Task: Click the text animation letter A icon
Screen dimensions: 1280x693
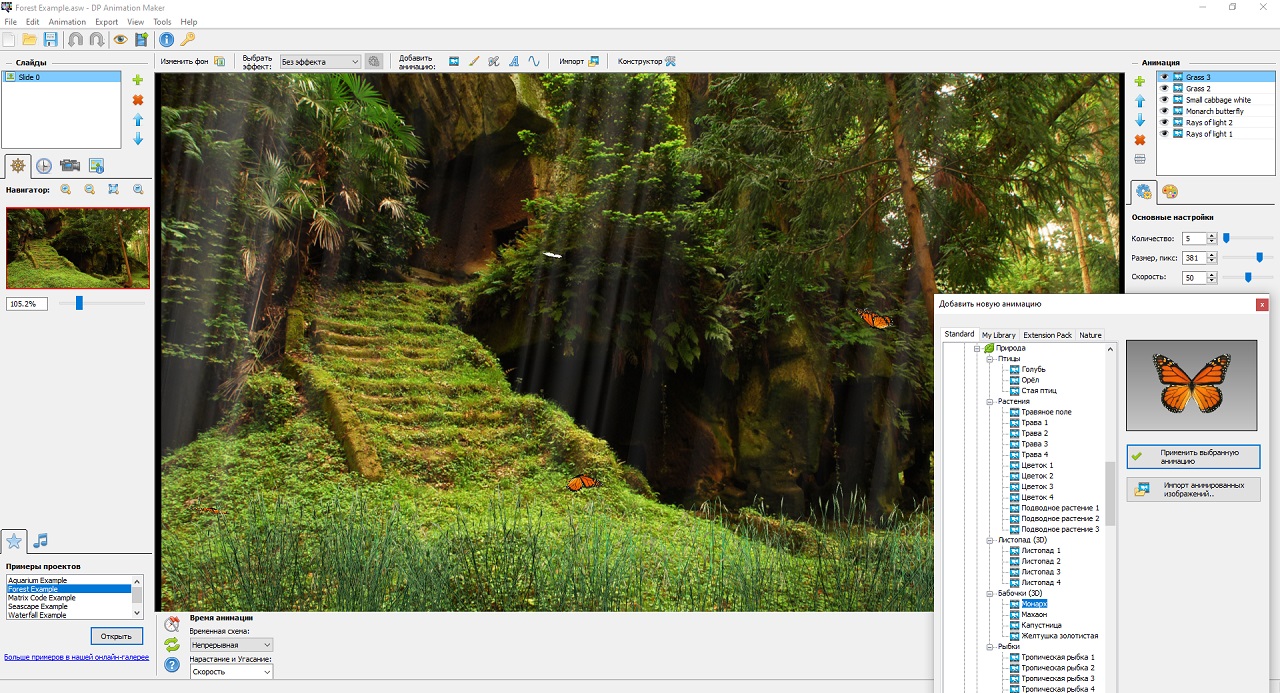Action: pos(514,61)
